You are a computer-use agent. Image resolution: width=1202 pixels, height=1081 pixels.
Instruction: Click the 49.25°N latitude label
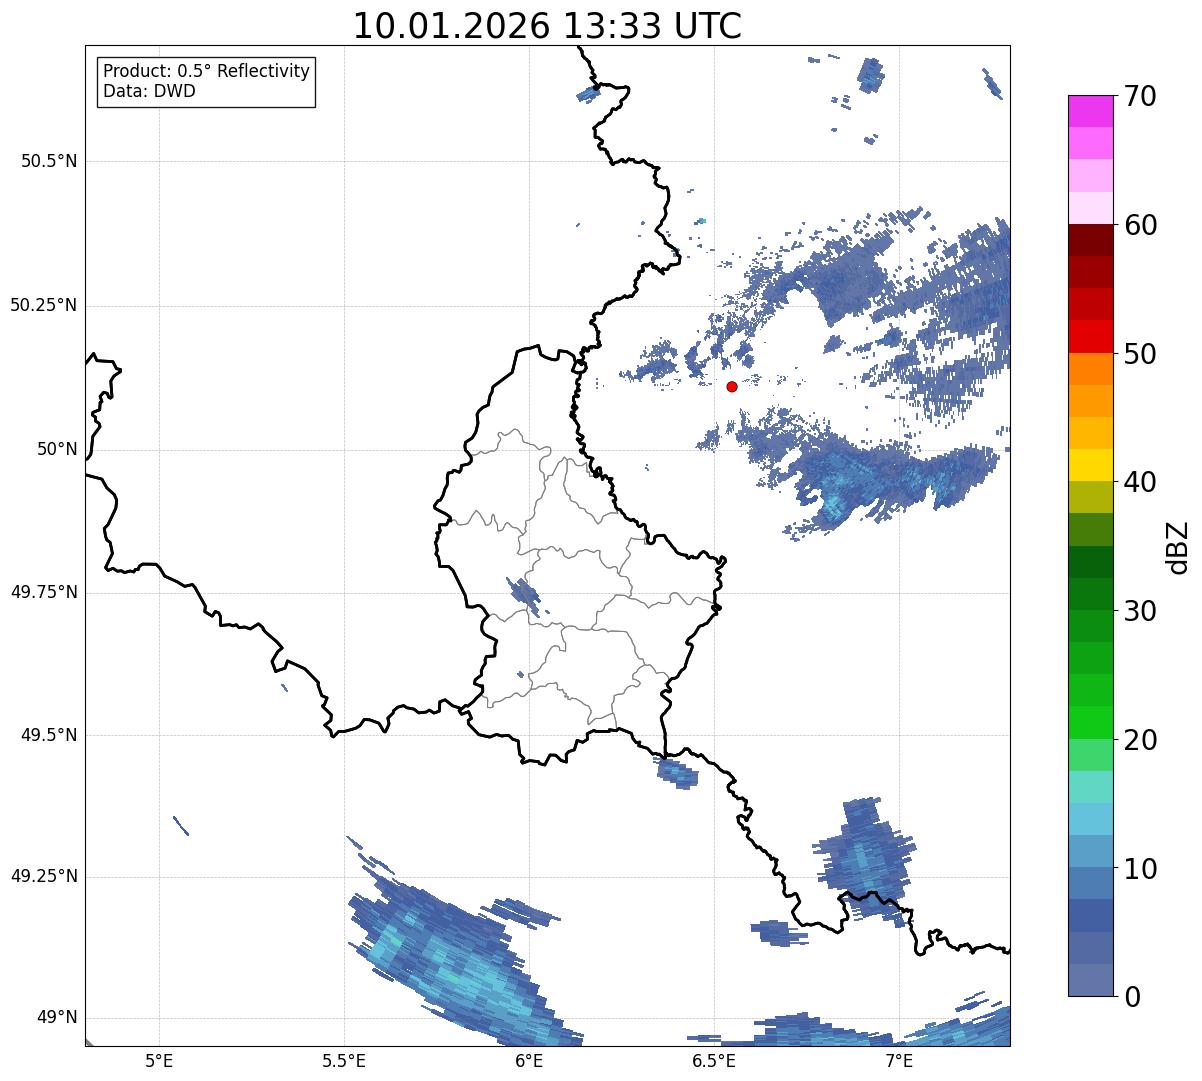[x=44, y=876]
